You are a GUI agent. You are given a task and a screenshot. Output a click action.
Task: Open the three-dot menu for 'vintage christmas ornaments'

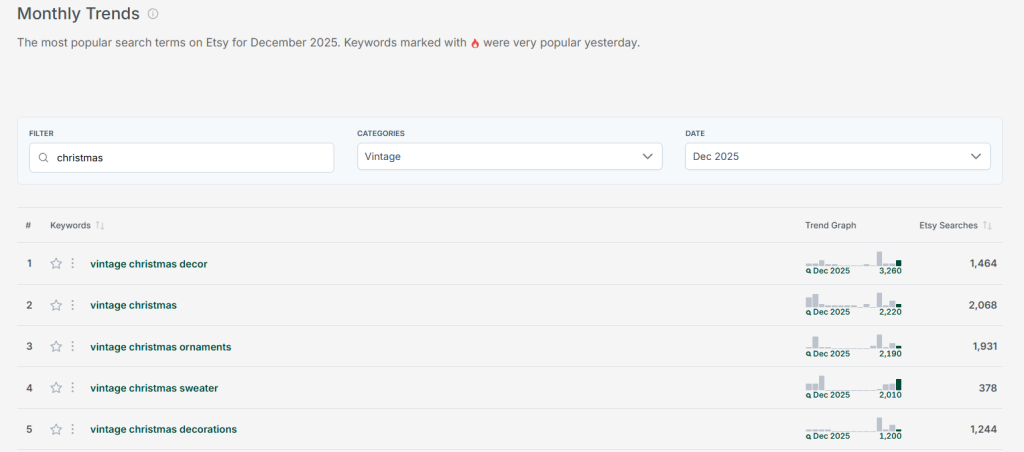[x=72, y=346]
